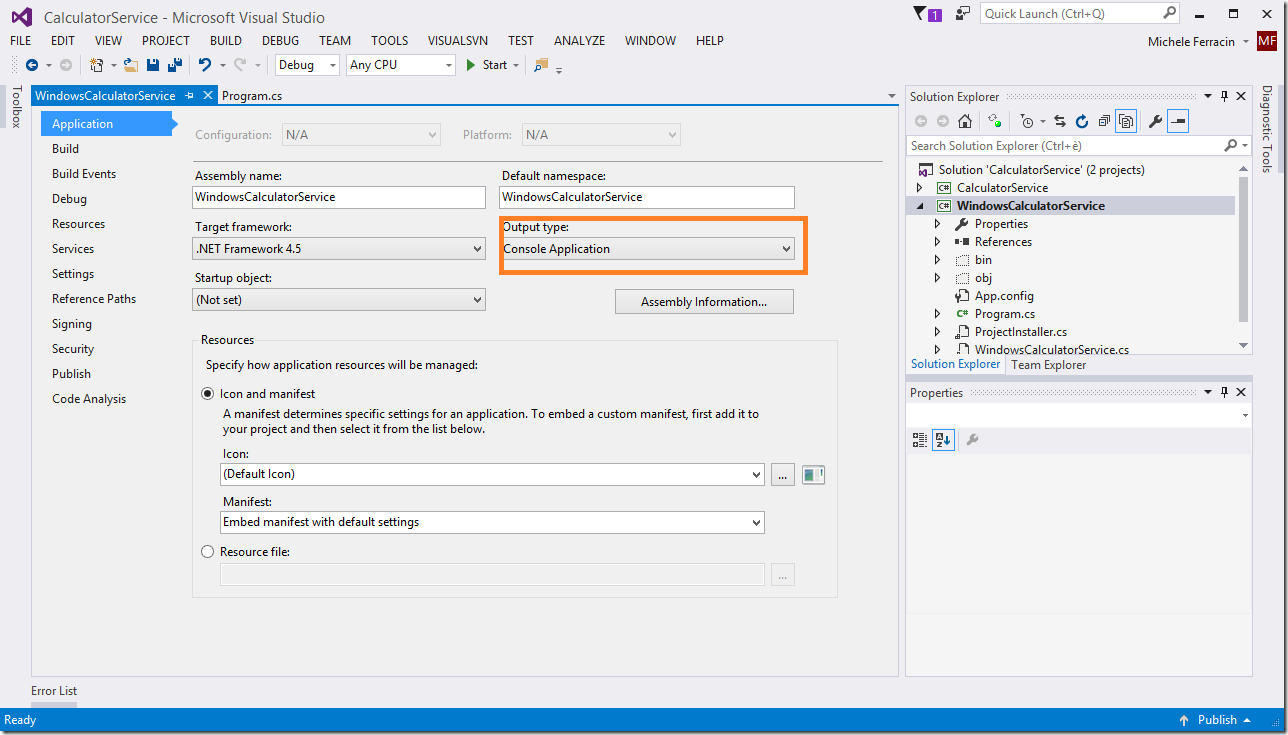This screenshot has height=735, width=1288.
Task: Open project properties with the wrench icon
Action: (x=1155, y=121)
